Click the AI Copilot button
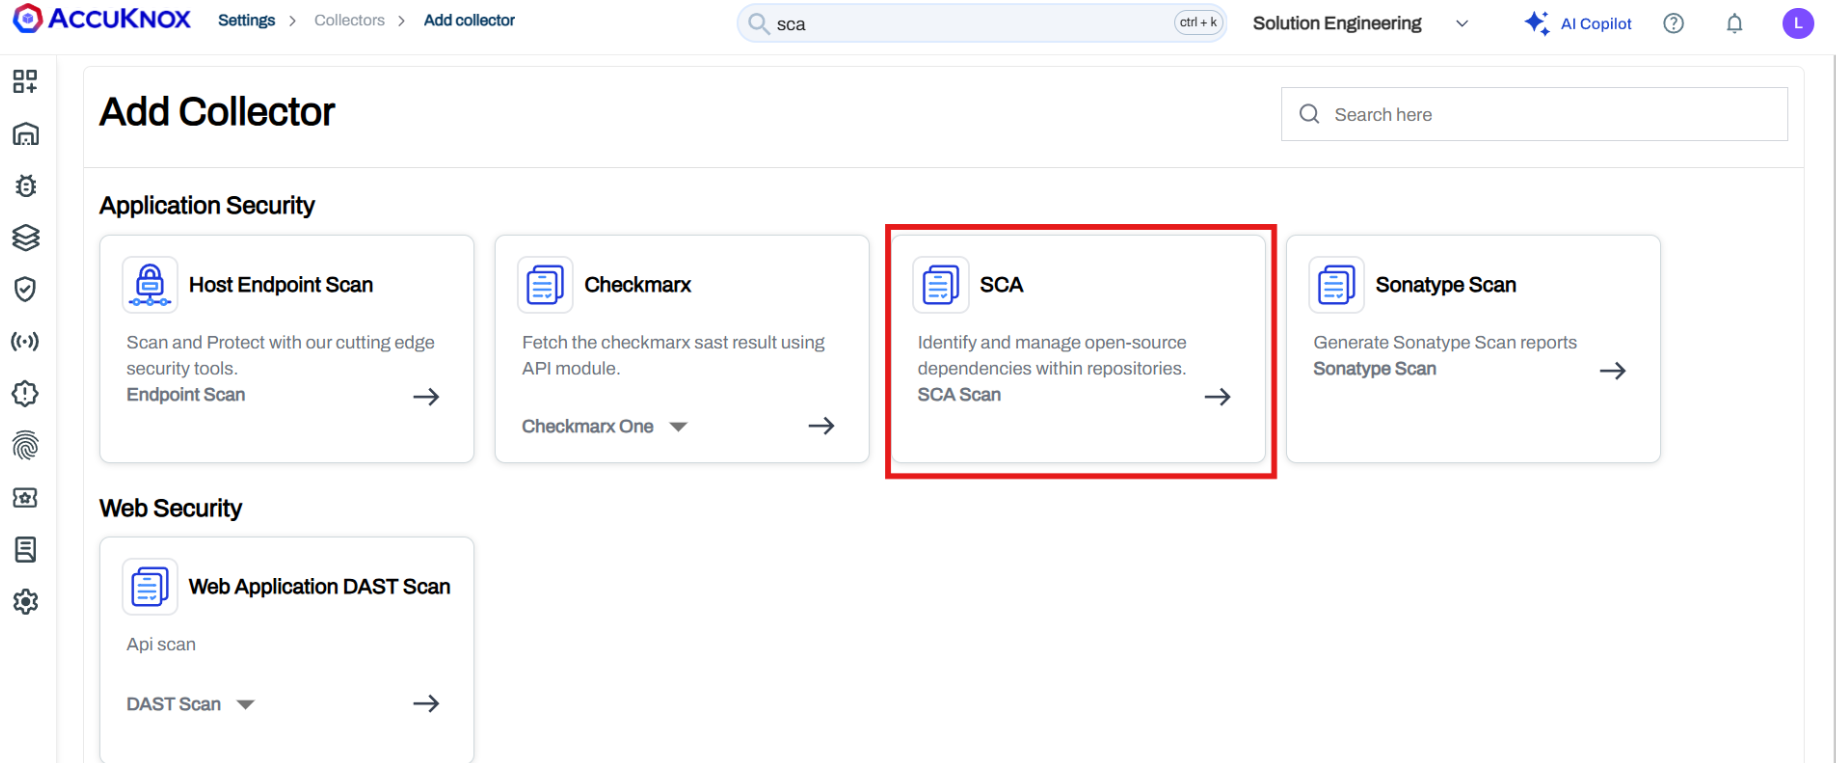The height and width of the screenshot is (763, 1836). (x=1578, y=24)
